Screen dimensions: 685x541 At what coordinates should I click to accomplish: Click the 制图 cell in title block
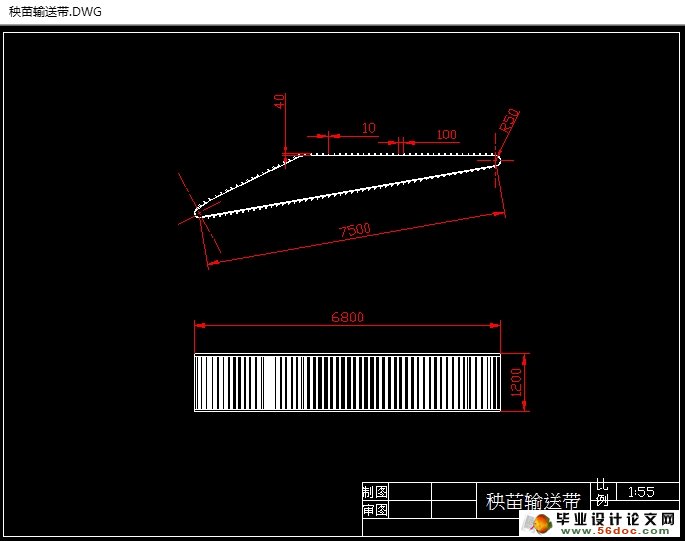pyautogui.click(x=375, y=492)
